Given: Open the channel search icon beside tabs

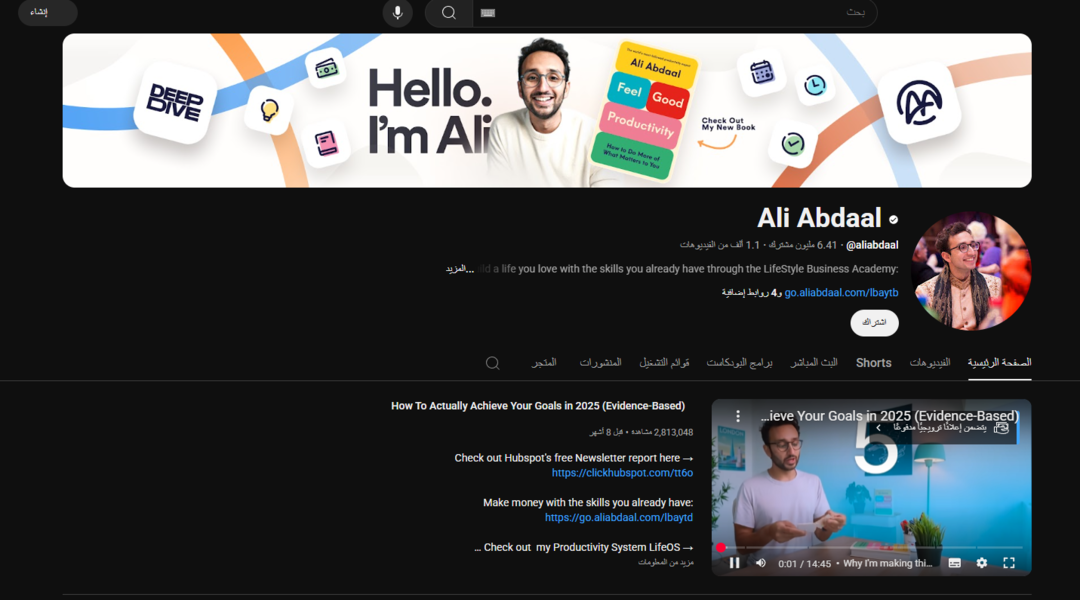Looking at the screenshot, I should [x=492, y=363].
